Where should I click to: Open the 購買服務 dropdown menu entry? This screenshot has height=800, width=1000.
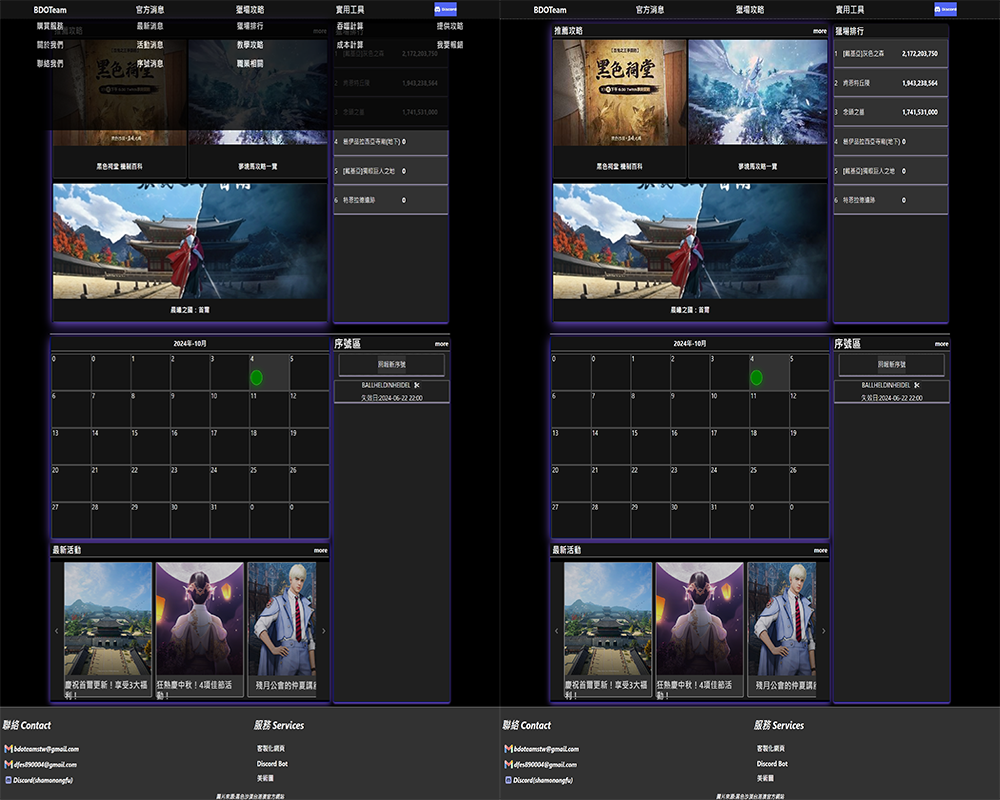tap(49, 26)
